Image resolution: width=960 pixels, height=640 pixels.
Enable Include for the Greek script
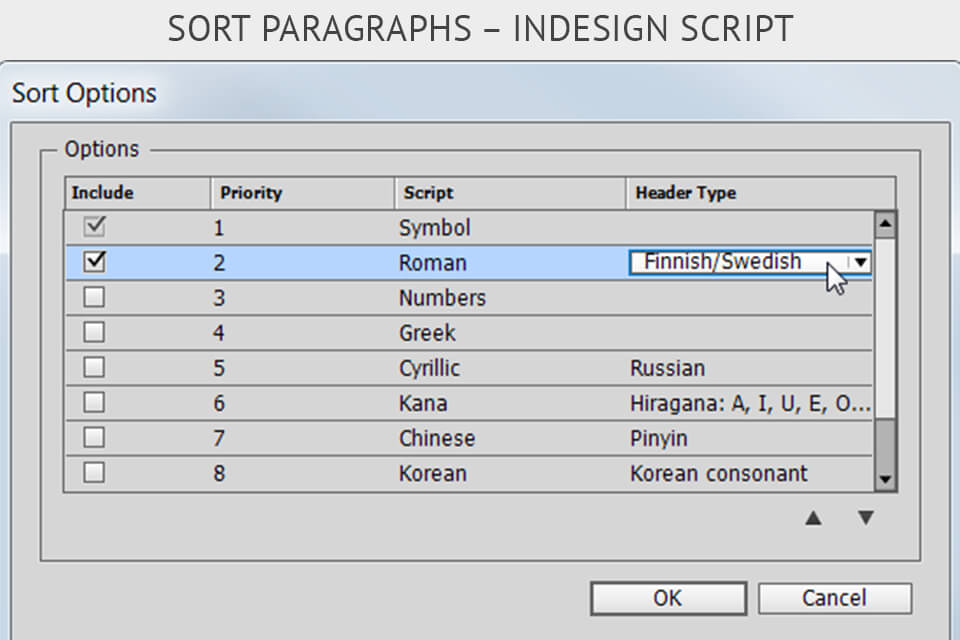[x=94, y=332]
